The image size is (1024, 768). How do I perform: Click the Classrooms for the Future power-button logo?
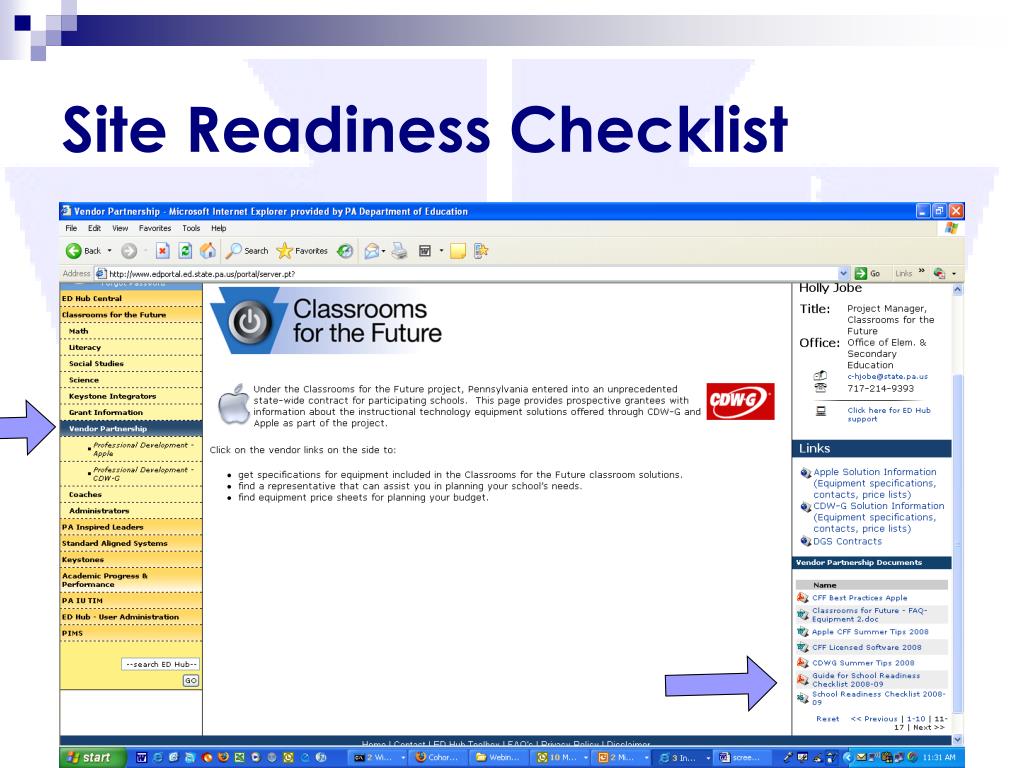249,322
